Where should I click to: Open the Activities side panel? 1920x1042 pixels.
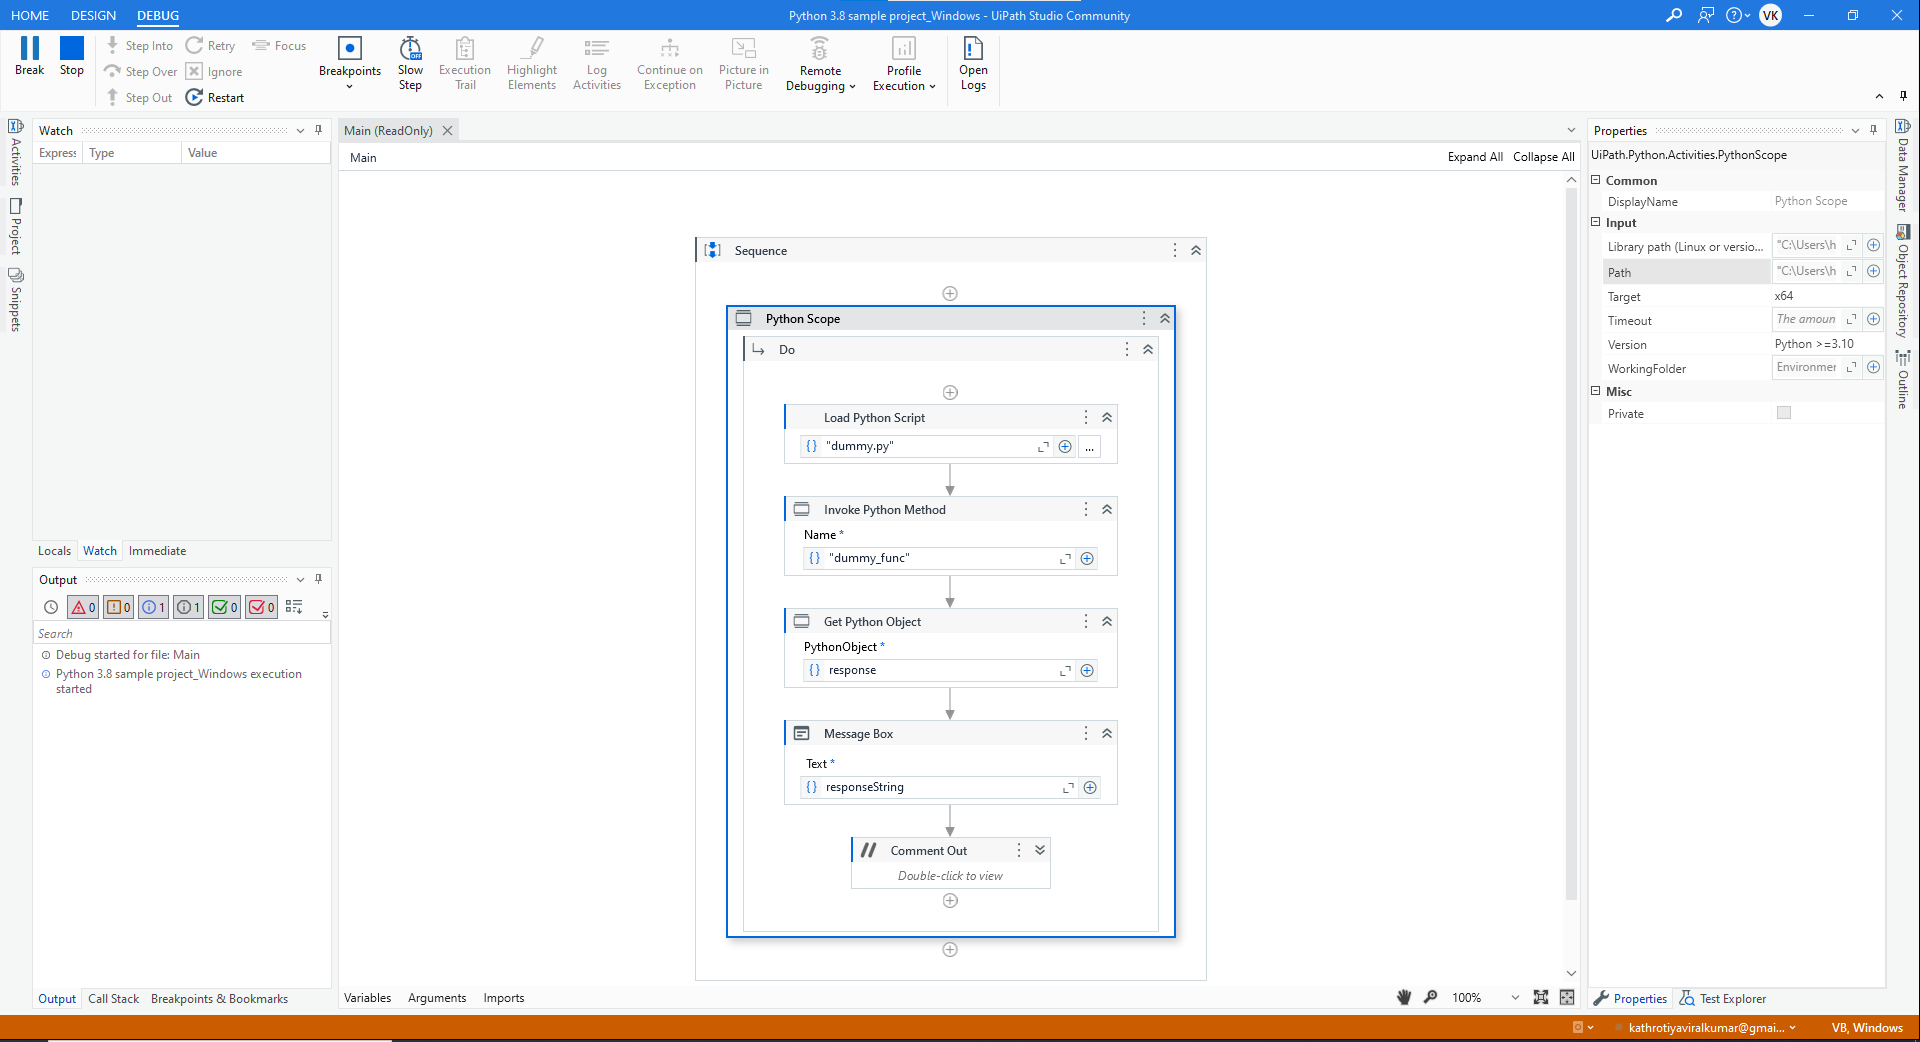click(15, 152)
